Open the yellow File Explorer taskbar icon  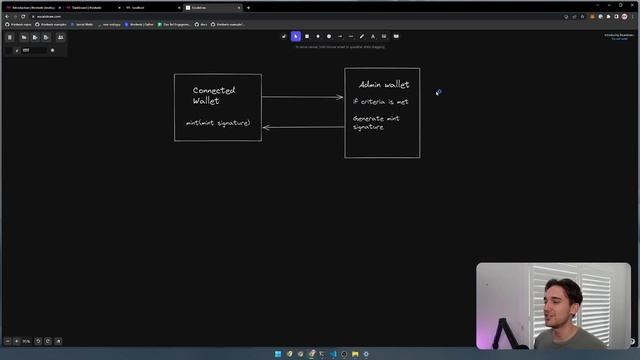coord(355,354)
